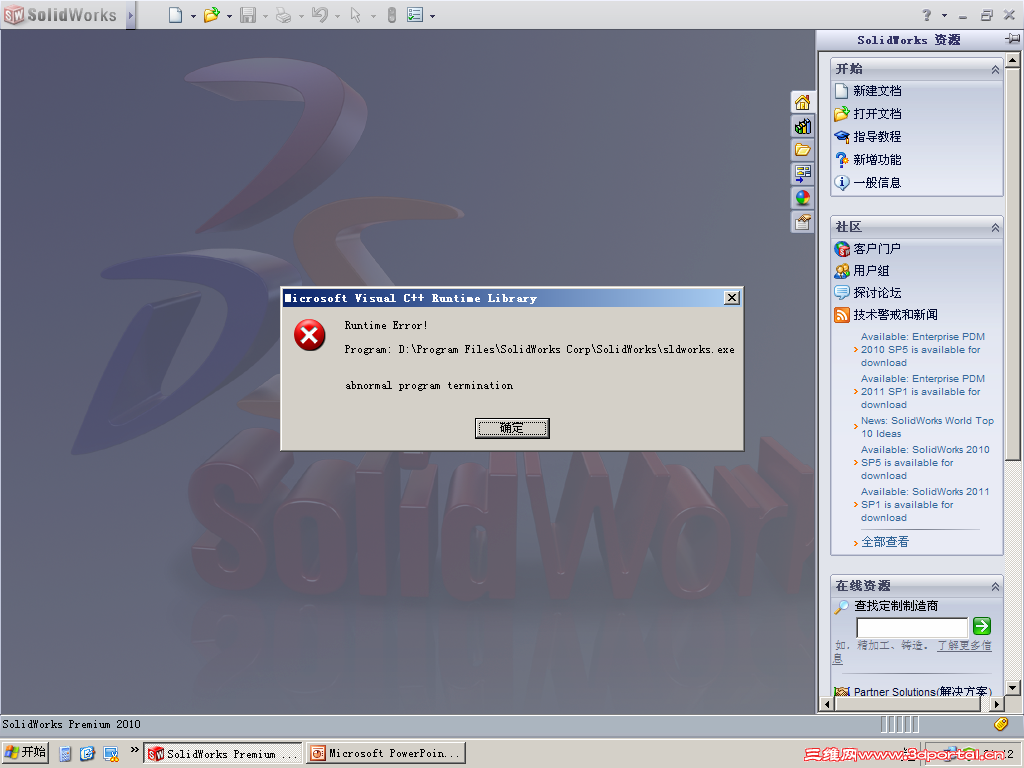Click 确定 to dismiss the runtime error
Image resolution: width=1024 pixels, height=768 pixels.
coord(512,428)
